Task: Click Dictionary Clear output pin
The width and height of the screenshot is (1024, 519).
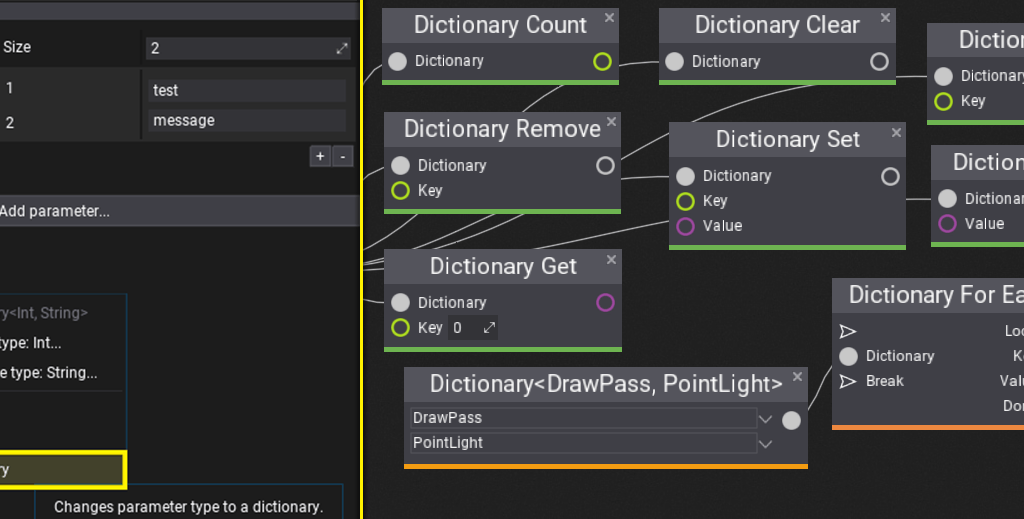Action: click(879, 61)
